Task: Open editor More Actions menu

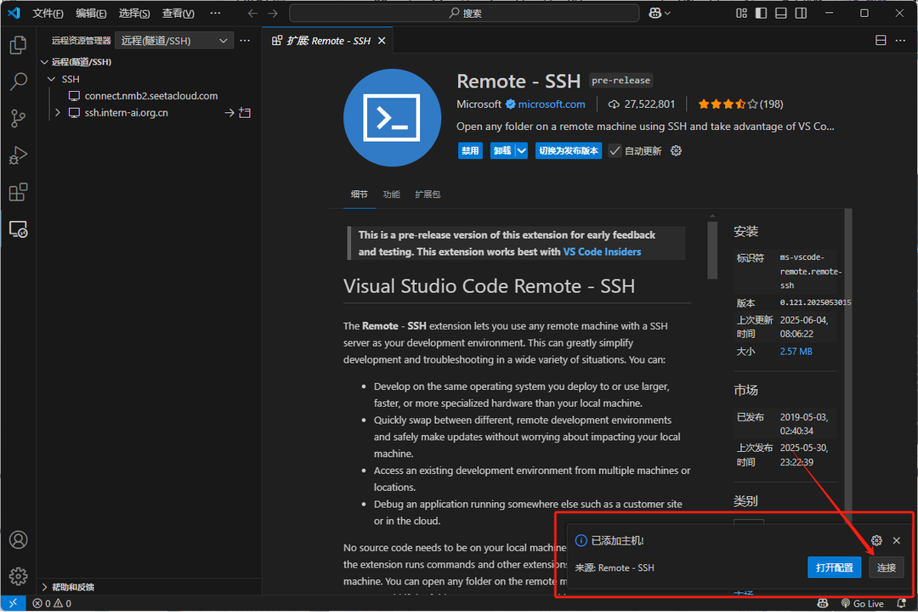Action: click(900, 40)
